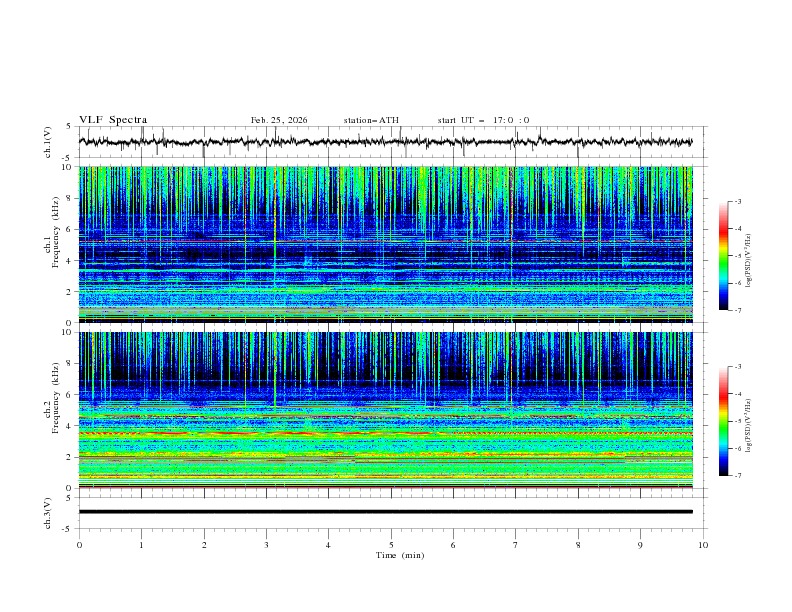Click the 'ch.3(V)' axis label

tap(48, 513)
